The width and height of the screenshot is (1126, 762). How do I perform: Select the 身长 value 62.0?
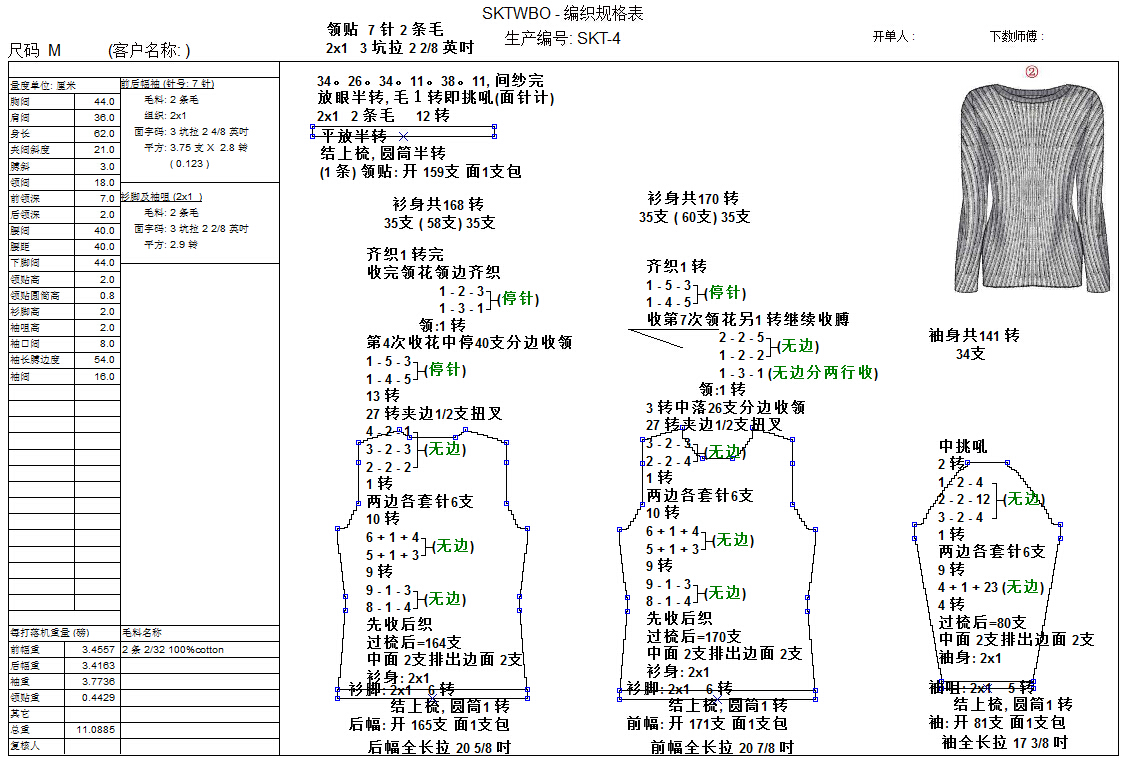pyautogui.click(x=104, y=134)
